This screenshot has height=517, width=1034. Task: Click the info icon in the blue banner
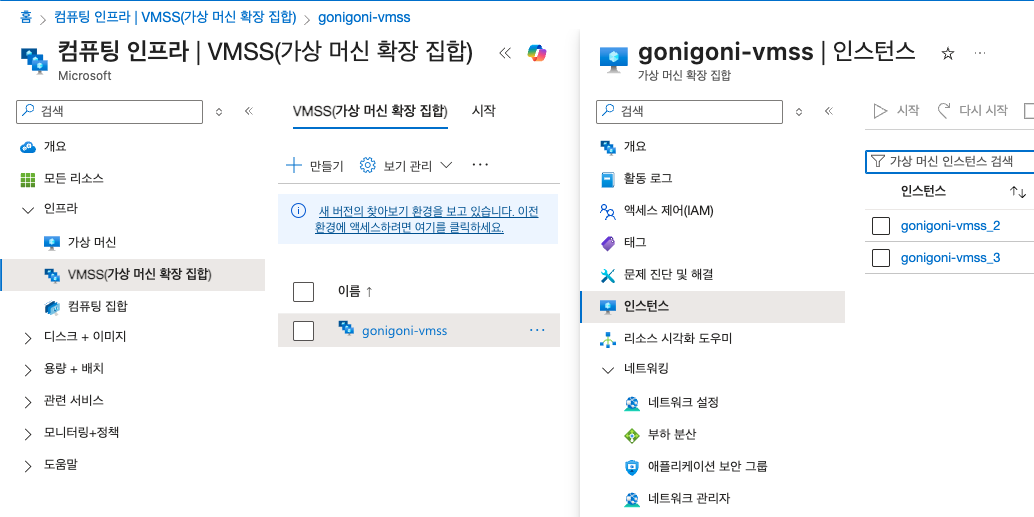pyautogui.click(x=298, y=211)
